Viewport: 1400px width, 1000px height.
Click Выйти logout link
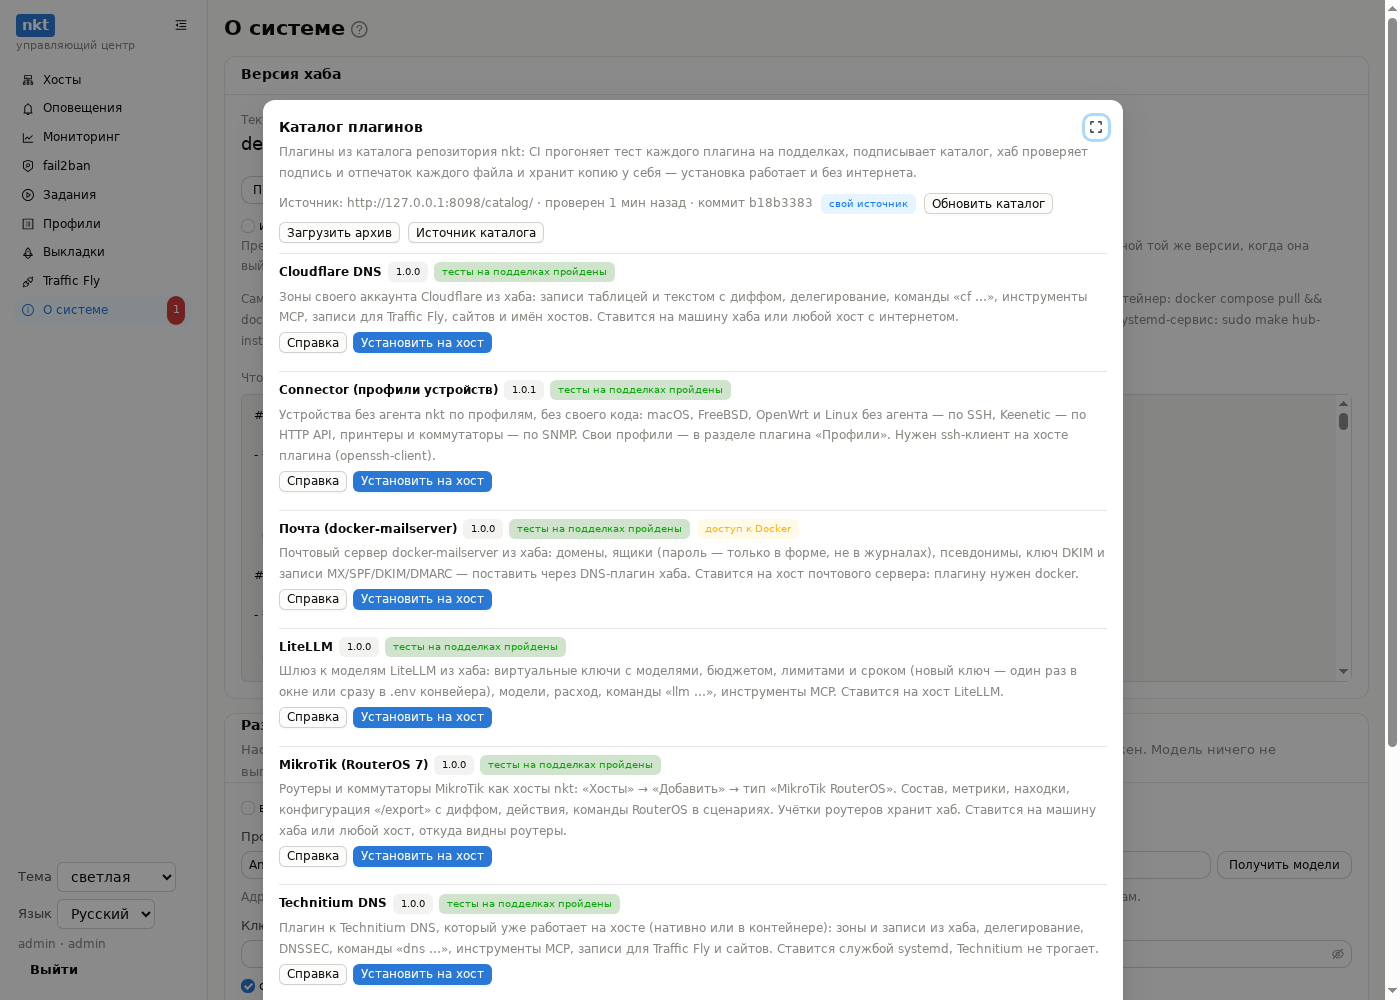click(x=54, y=970)
